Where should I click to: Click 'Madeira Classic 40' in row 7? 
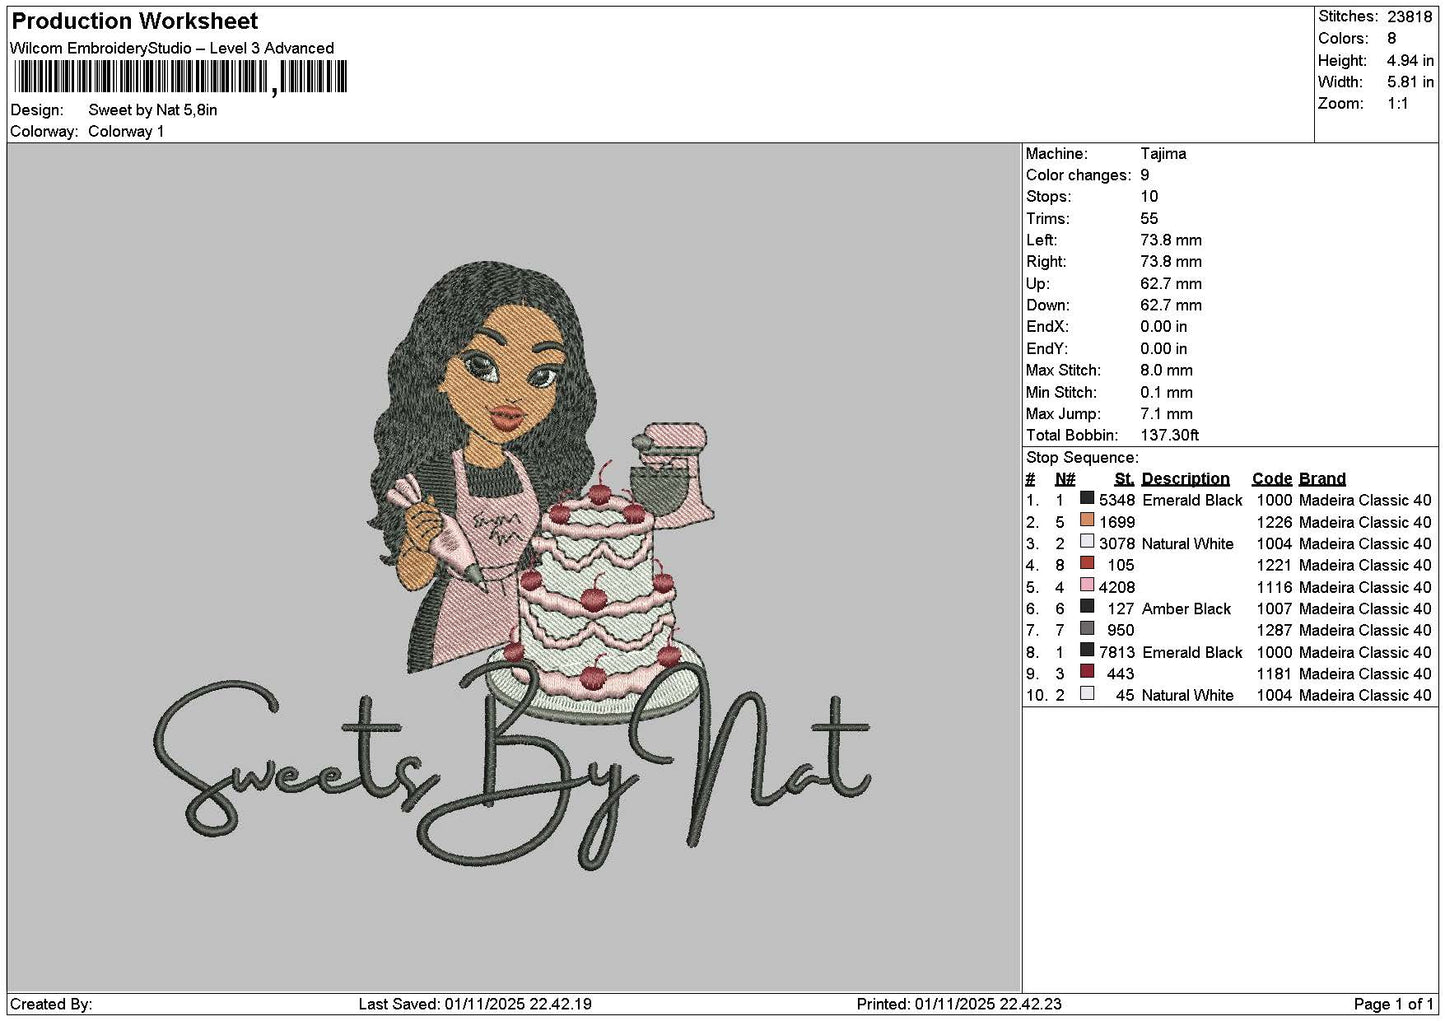(1365, 630)
